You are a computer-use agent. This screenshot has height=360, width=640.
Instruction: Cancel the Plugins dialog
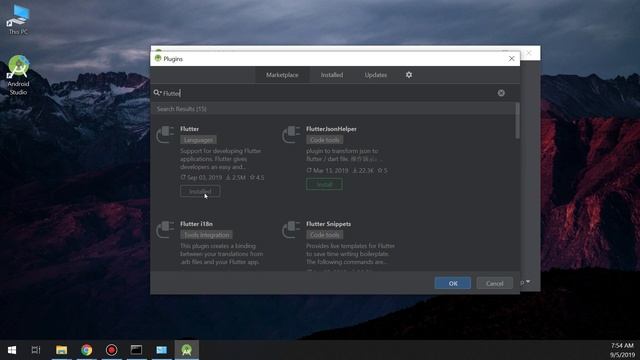click(494, 283)
